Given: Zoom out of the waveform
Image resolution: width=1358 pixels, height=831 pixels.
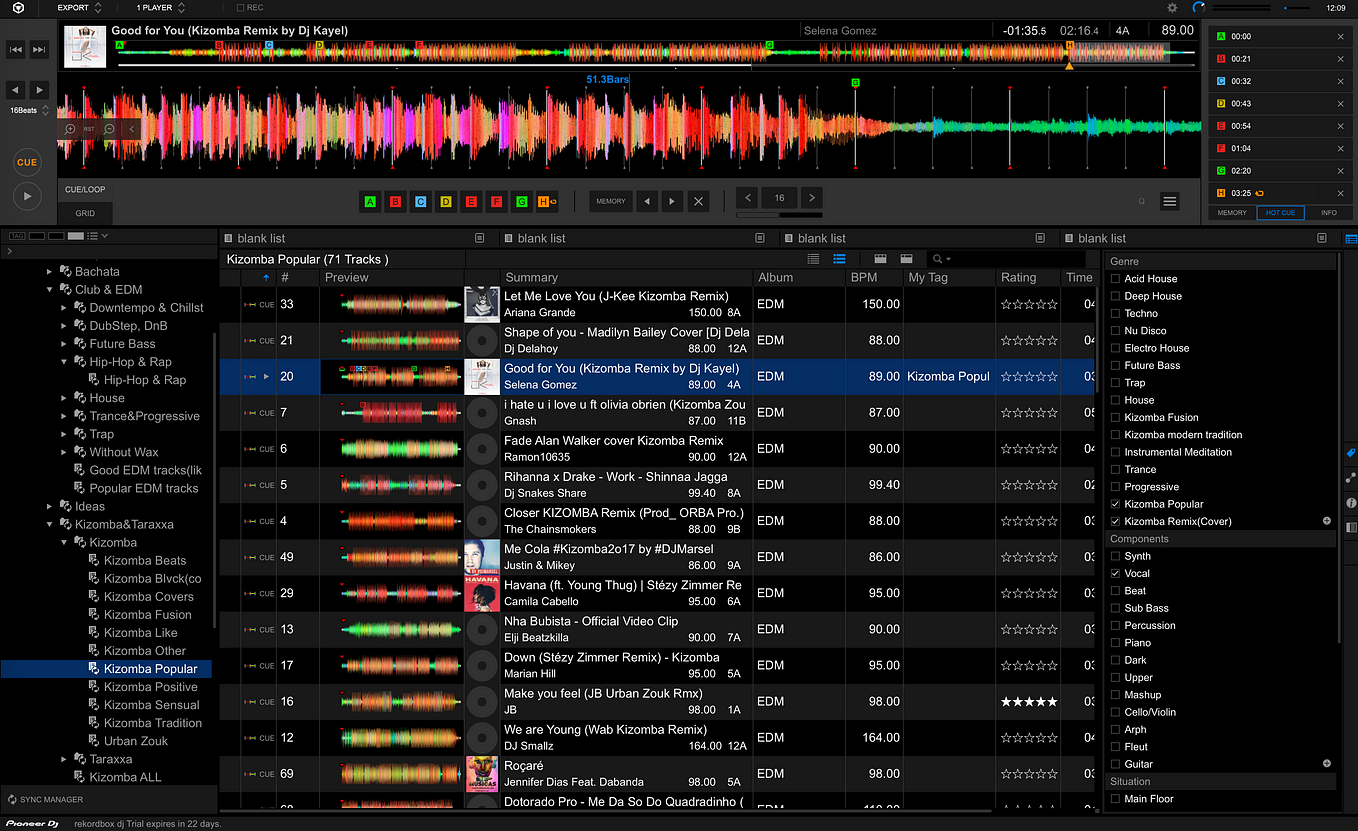Looking at the screenshot, I should [x=109, y=129].
